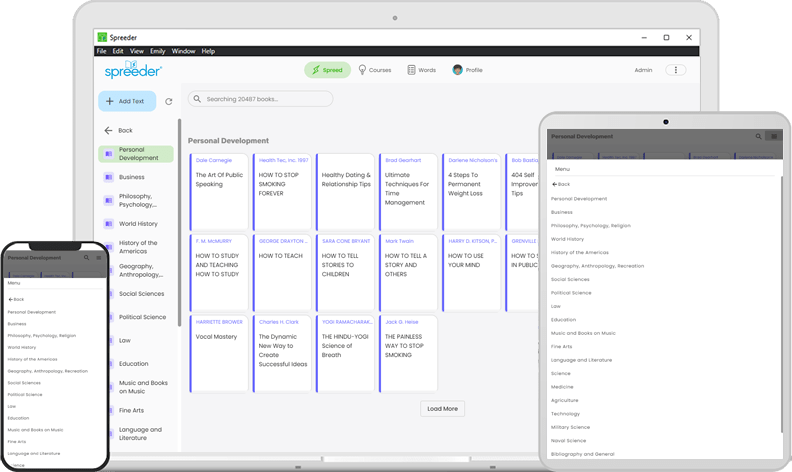Open The Art Of Public Speaking book card
Screen dimensions: 792x472
tap(219, 192)
